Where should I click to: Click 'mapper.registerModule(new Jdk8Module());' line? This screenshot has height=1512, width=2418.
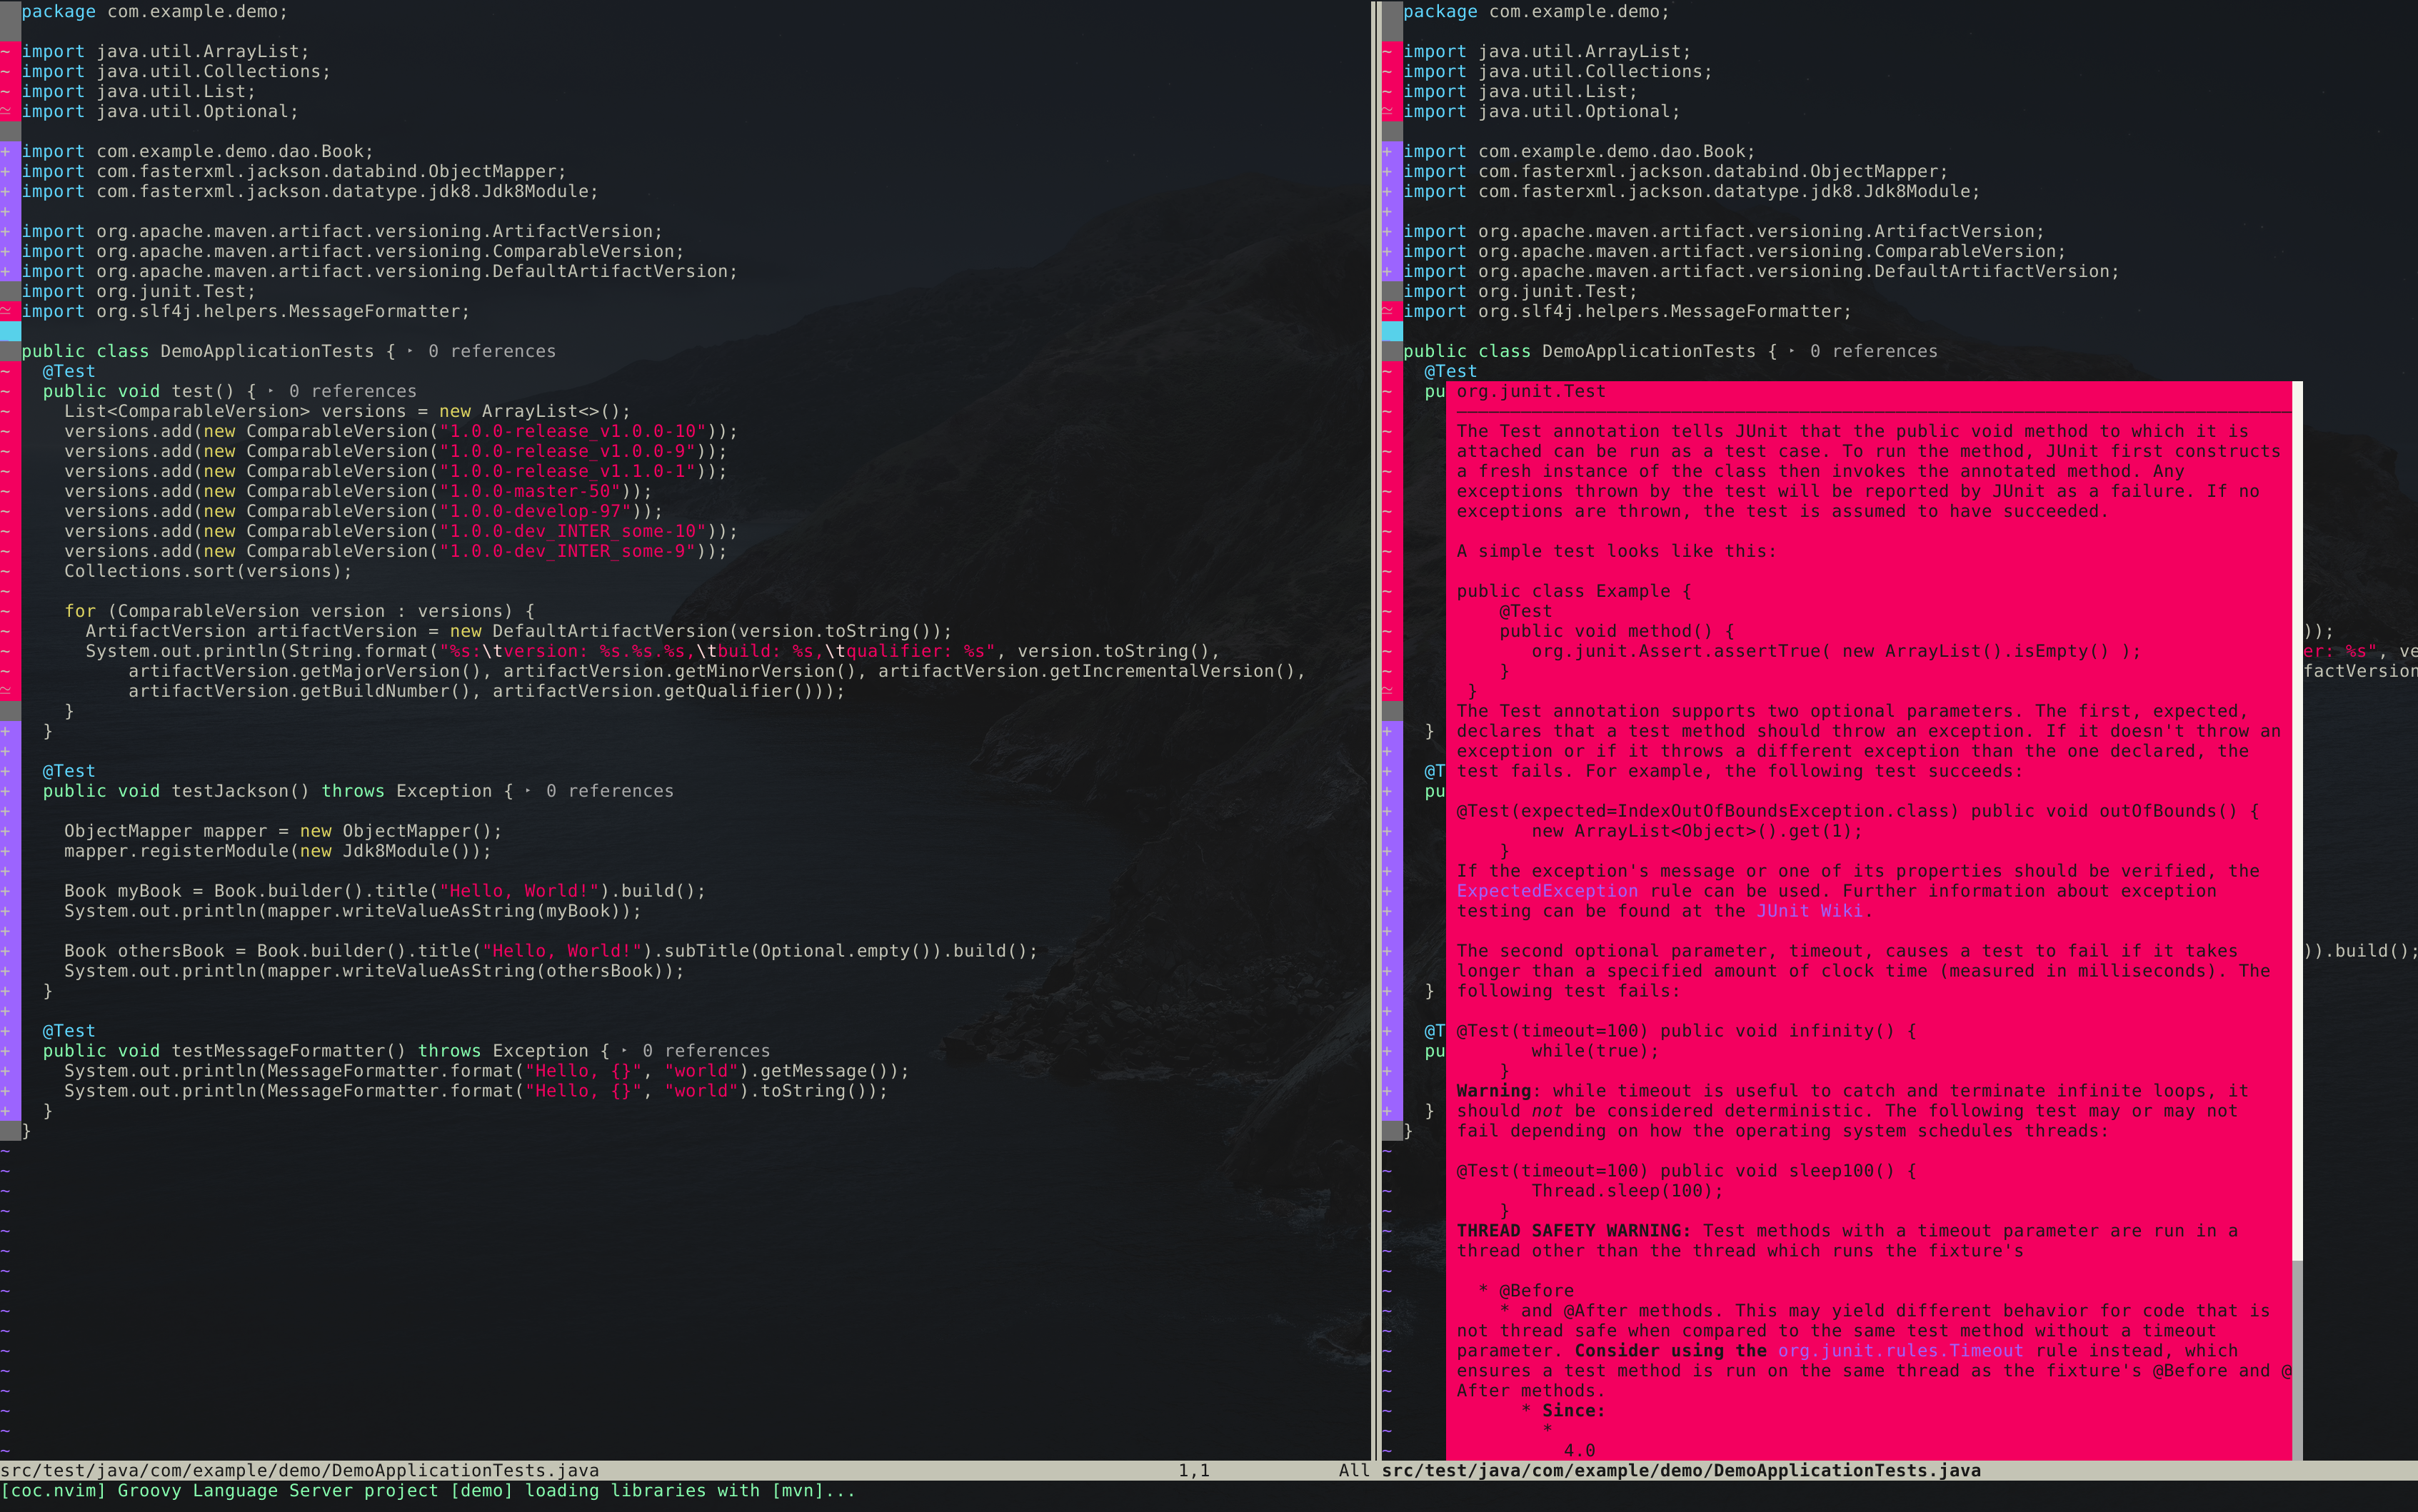[278, 851]
